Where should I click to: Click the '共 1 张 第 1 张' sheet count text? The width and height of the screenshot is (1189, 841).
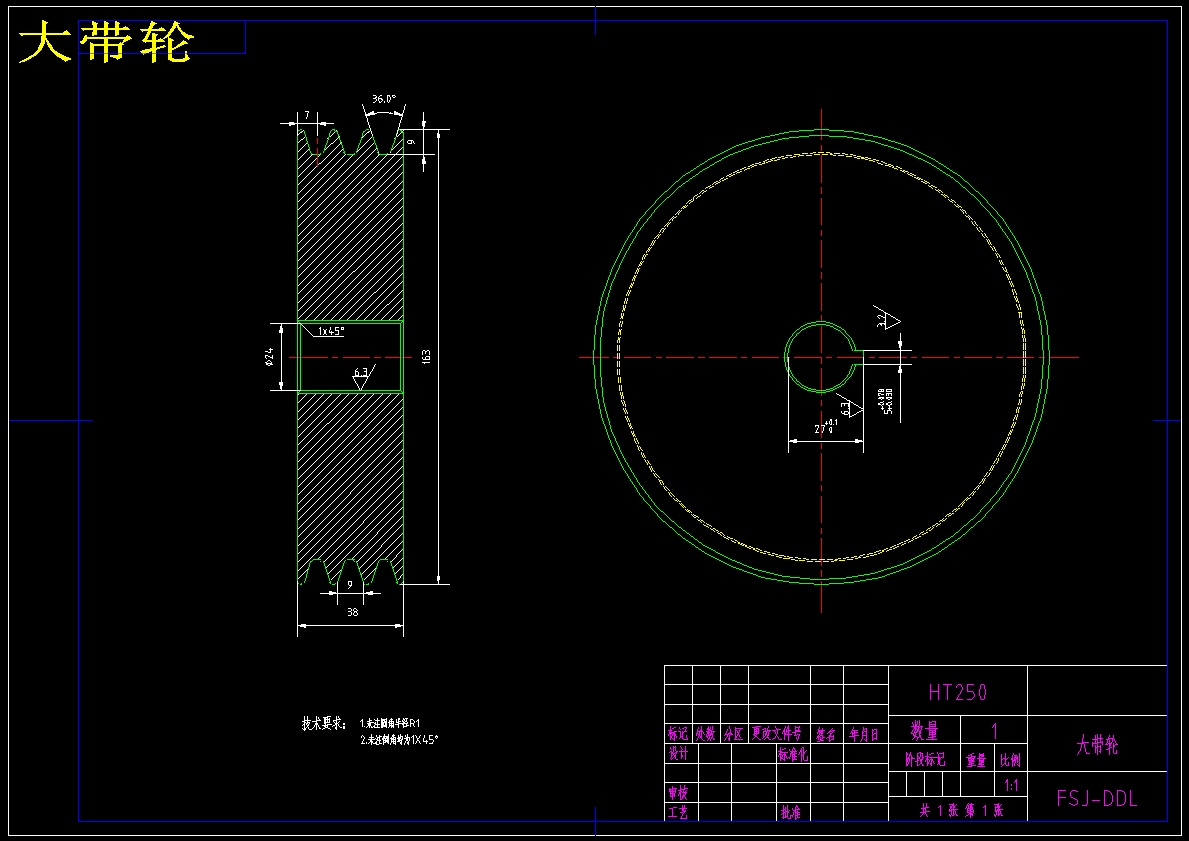pyautogui.click(x=962, y=810)
